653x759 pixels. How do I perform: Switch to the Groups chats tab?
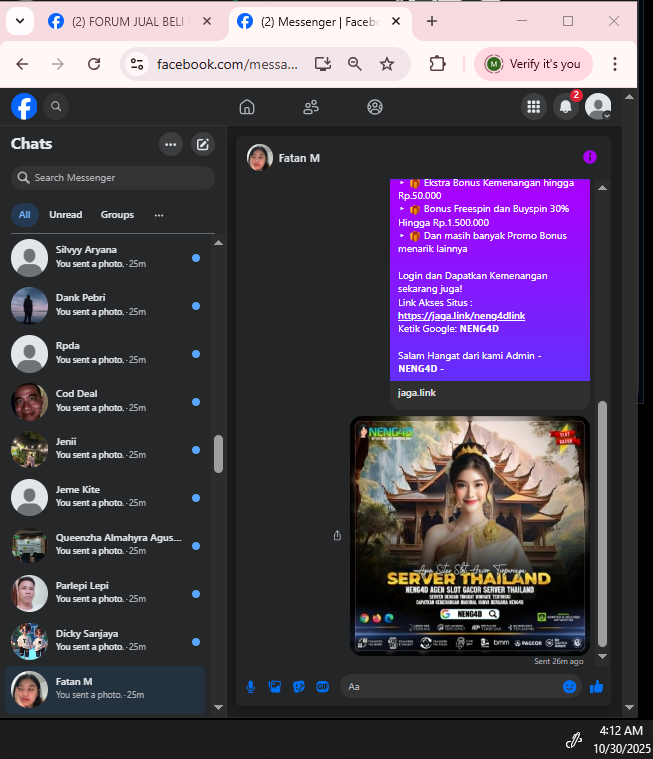point(117,215)
